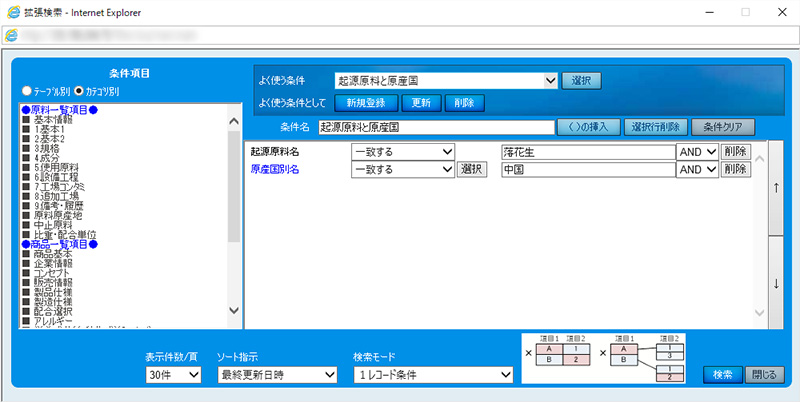Delete the 原産国別名 condition row
800x402 pixels.
point(735,170)
